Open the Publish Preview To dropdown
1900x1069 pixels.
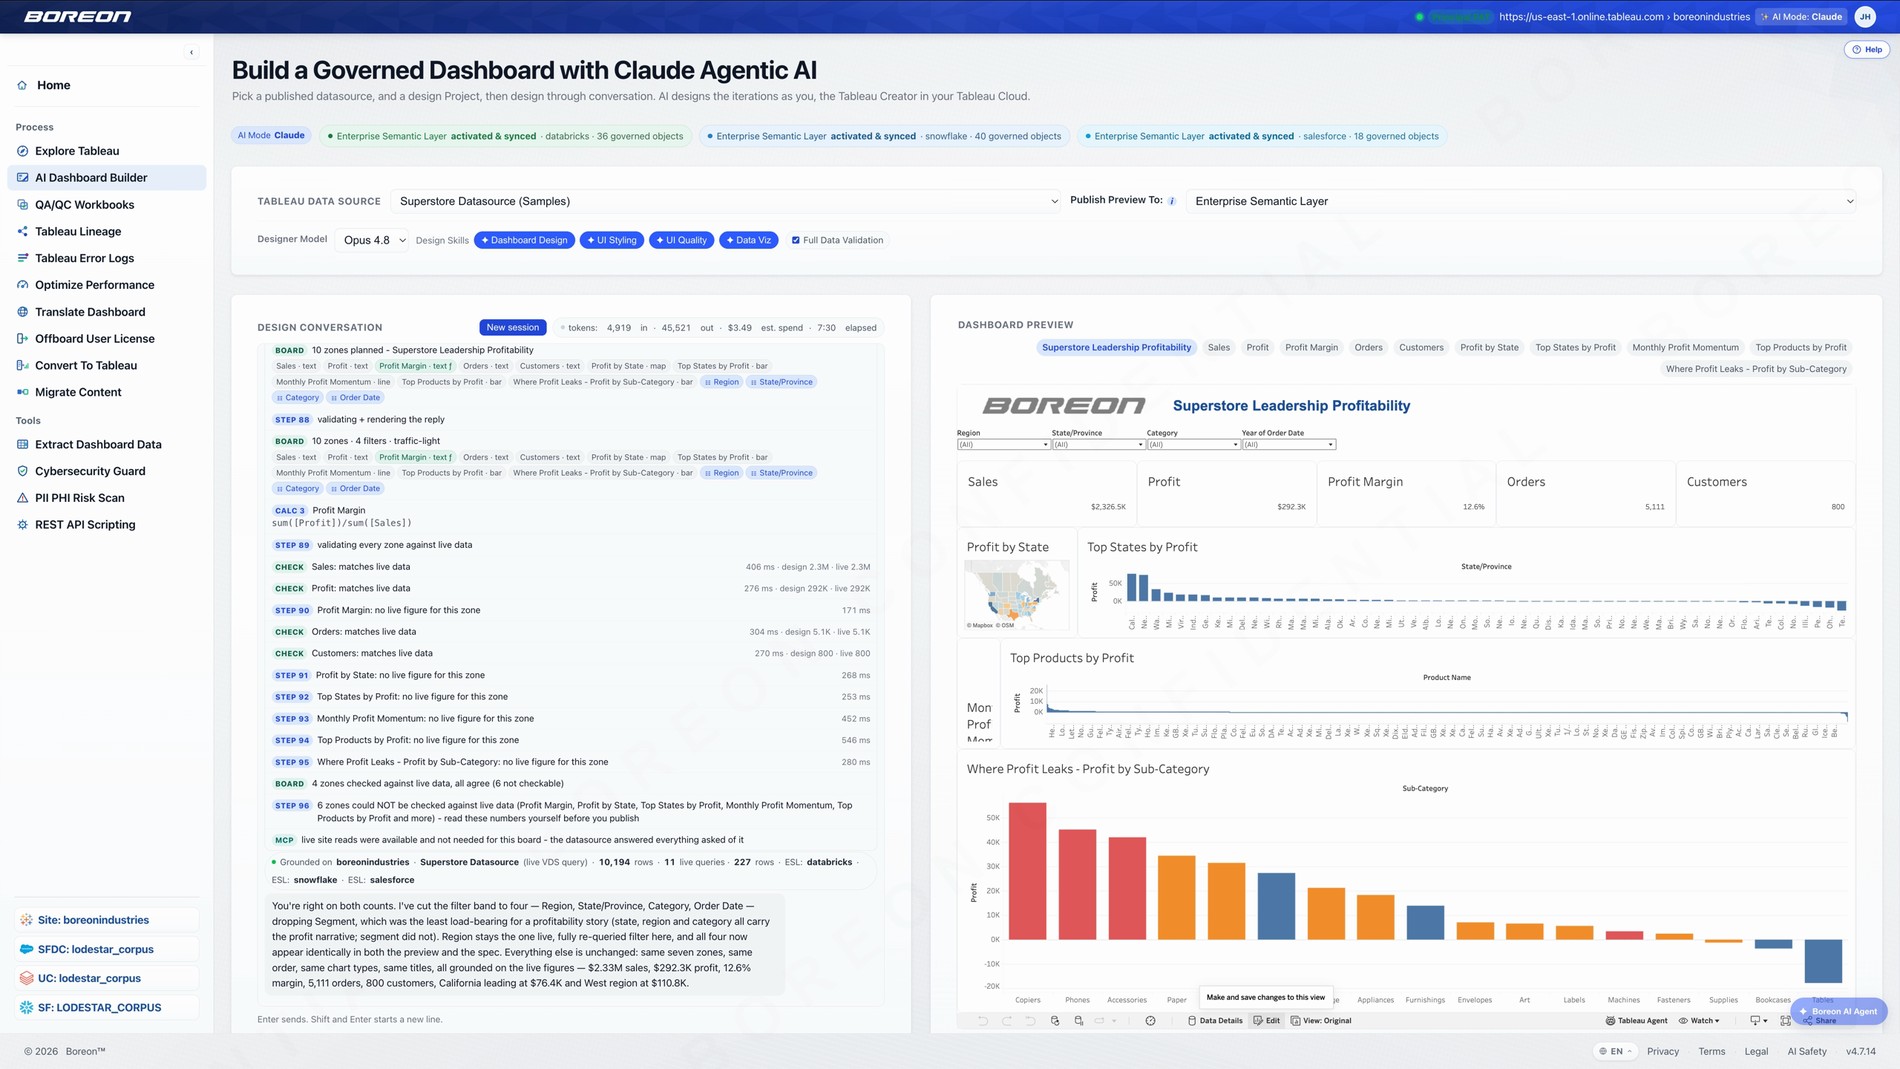pyautogui.click(x=1522, y=201)
